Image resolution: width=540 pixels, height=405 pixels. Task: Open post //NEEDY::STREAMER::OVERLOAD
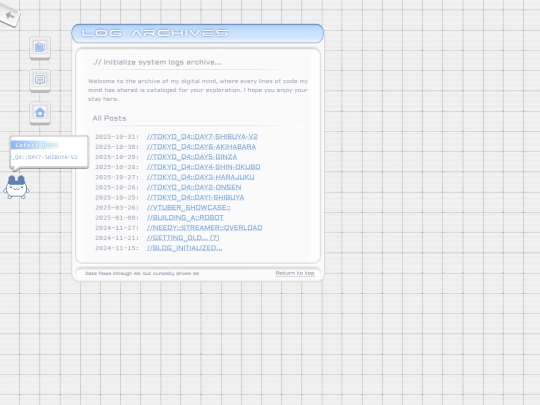tap(205, 228)
